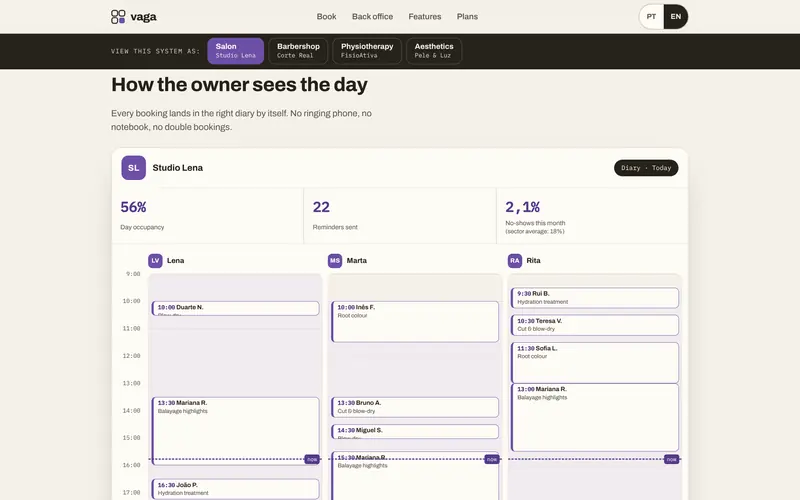The height and width of the screenshot is (500, 800).
Task: Click the Diary · Today pill
Action: (646, 168)
